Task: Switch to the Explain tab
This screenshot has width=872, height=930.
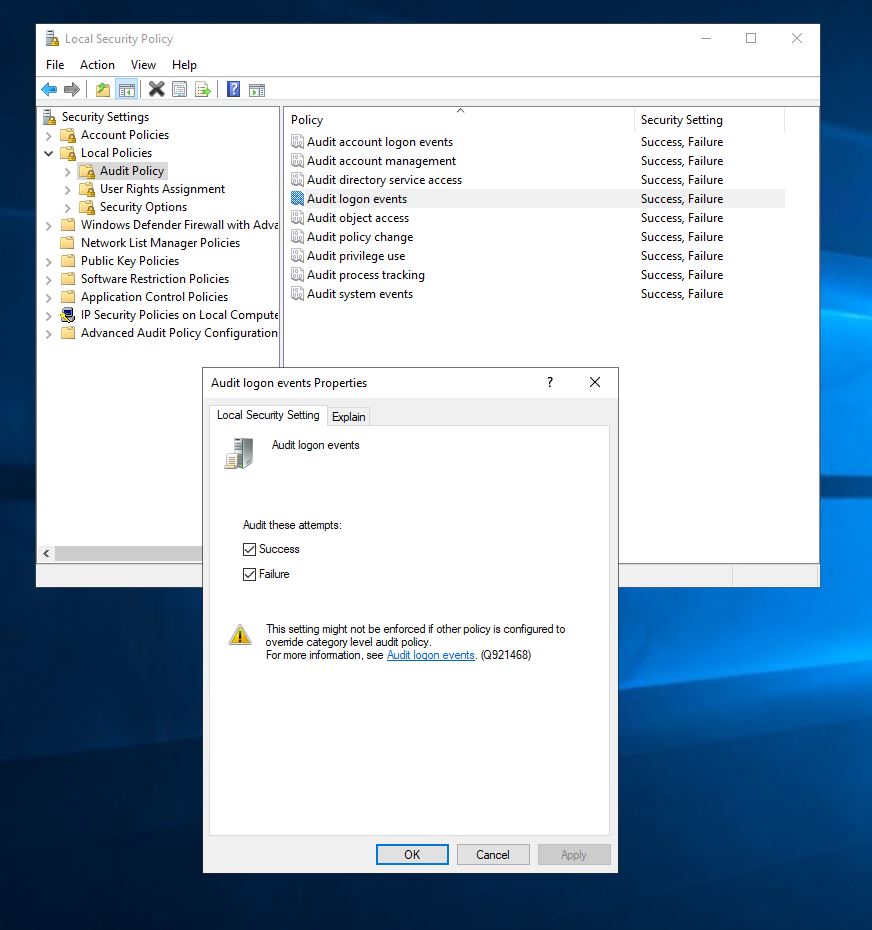Action: coord(348,417)
